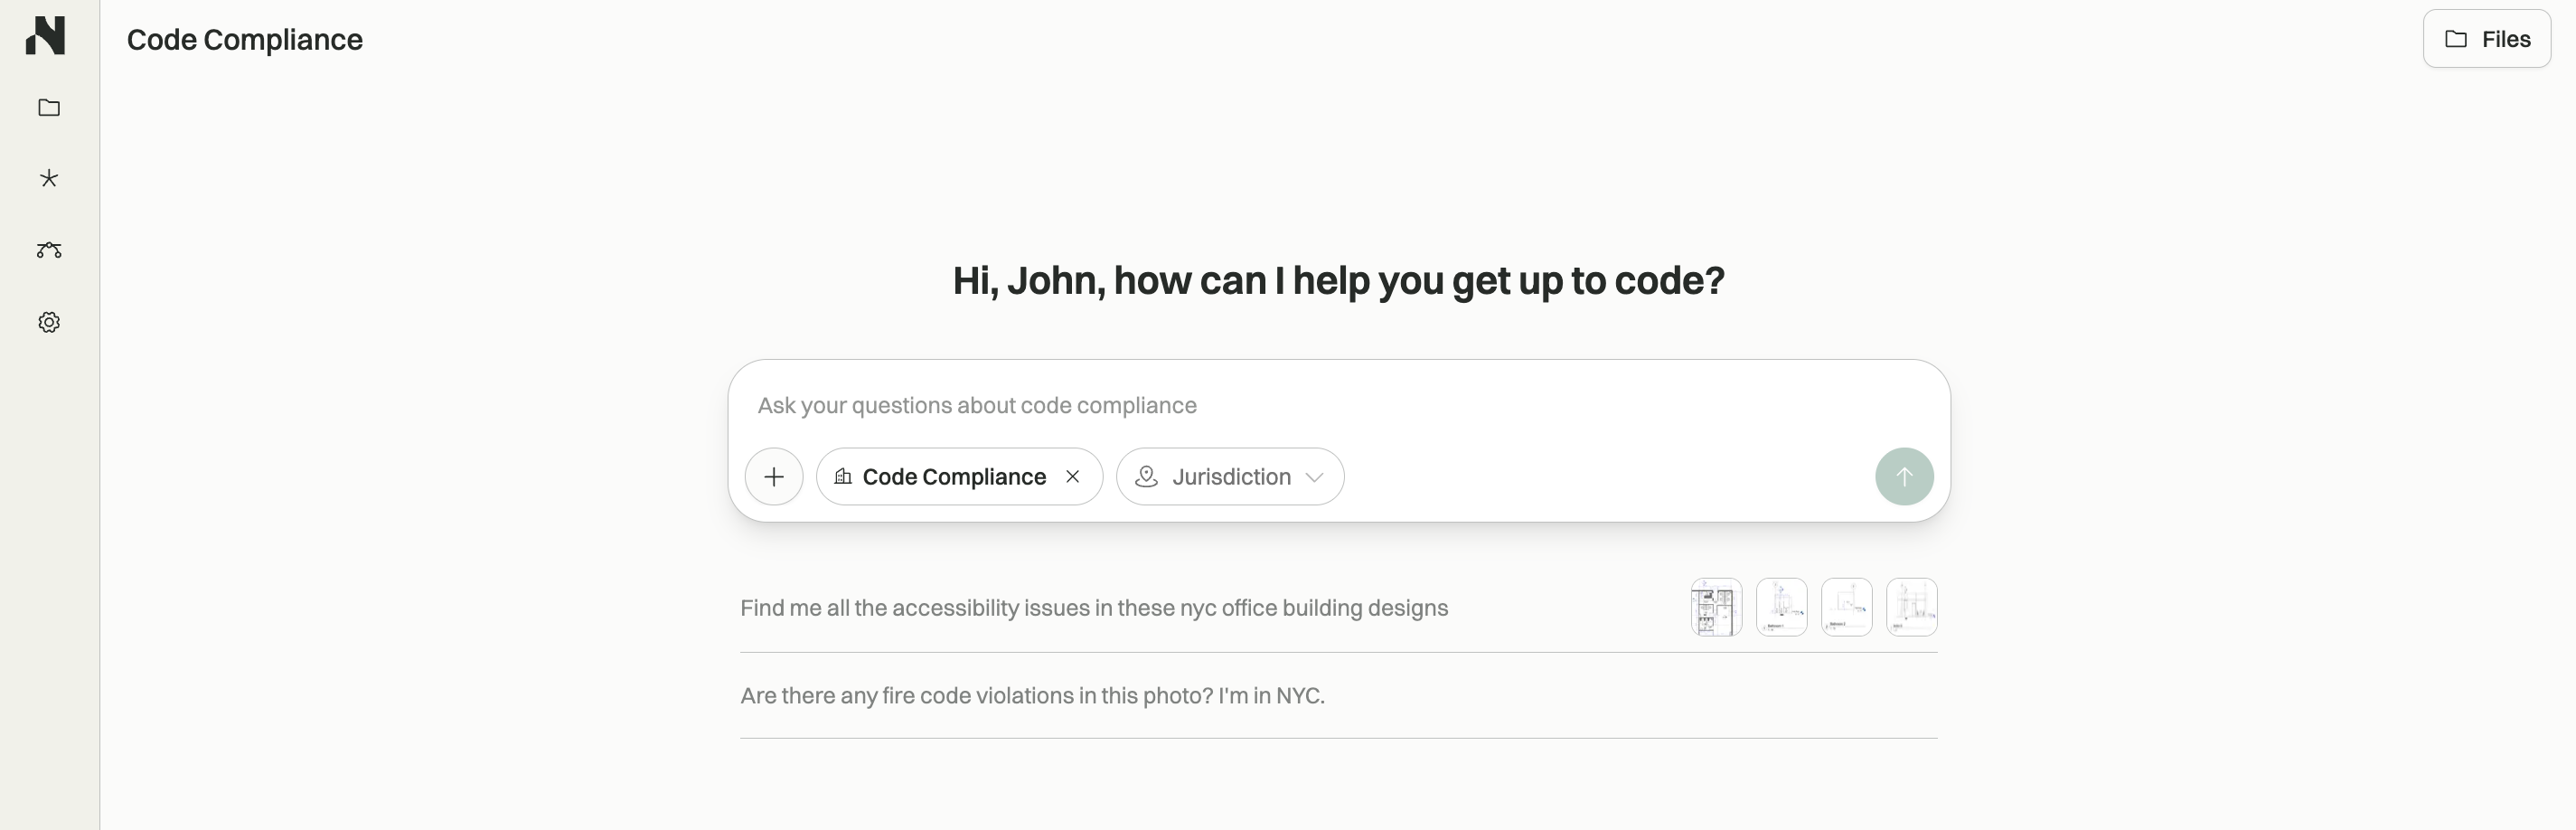
Task: Open the settings gear icon
Action: (x=48, y=321)
